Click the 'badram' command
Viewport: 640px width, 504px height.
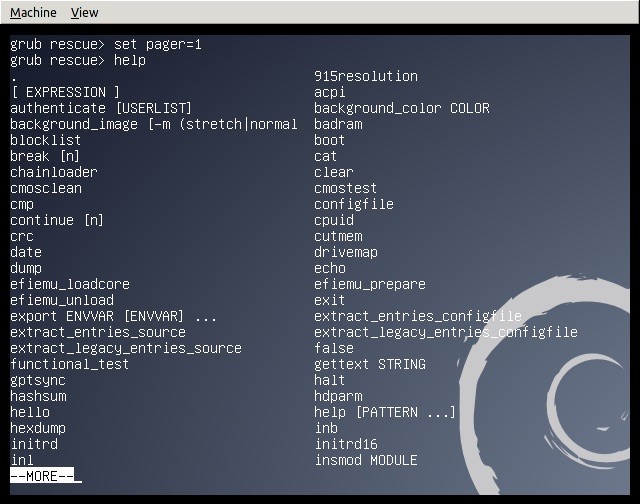tap(338, 124)
